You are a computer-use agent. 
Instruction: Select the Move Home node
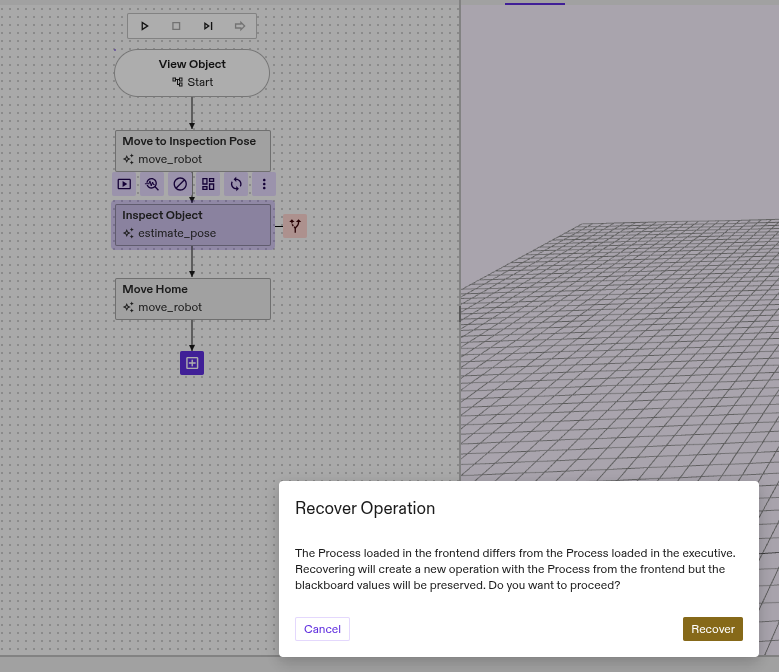[x=192, y=298]
